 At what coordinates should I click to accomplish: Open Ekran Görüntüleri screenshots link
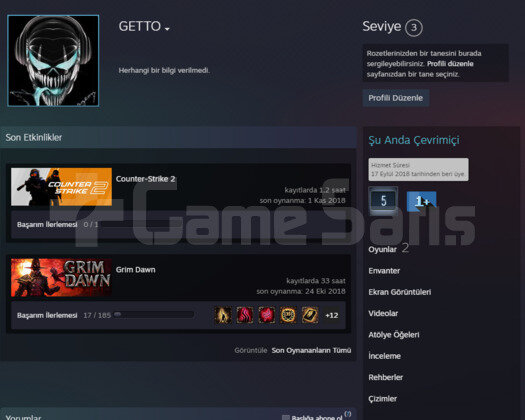tap(400, 292)
